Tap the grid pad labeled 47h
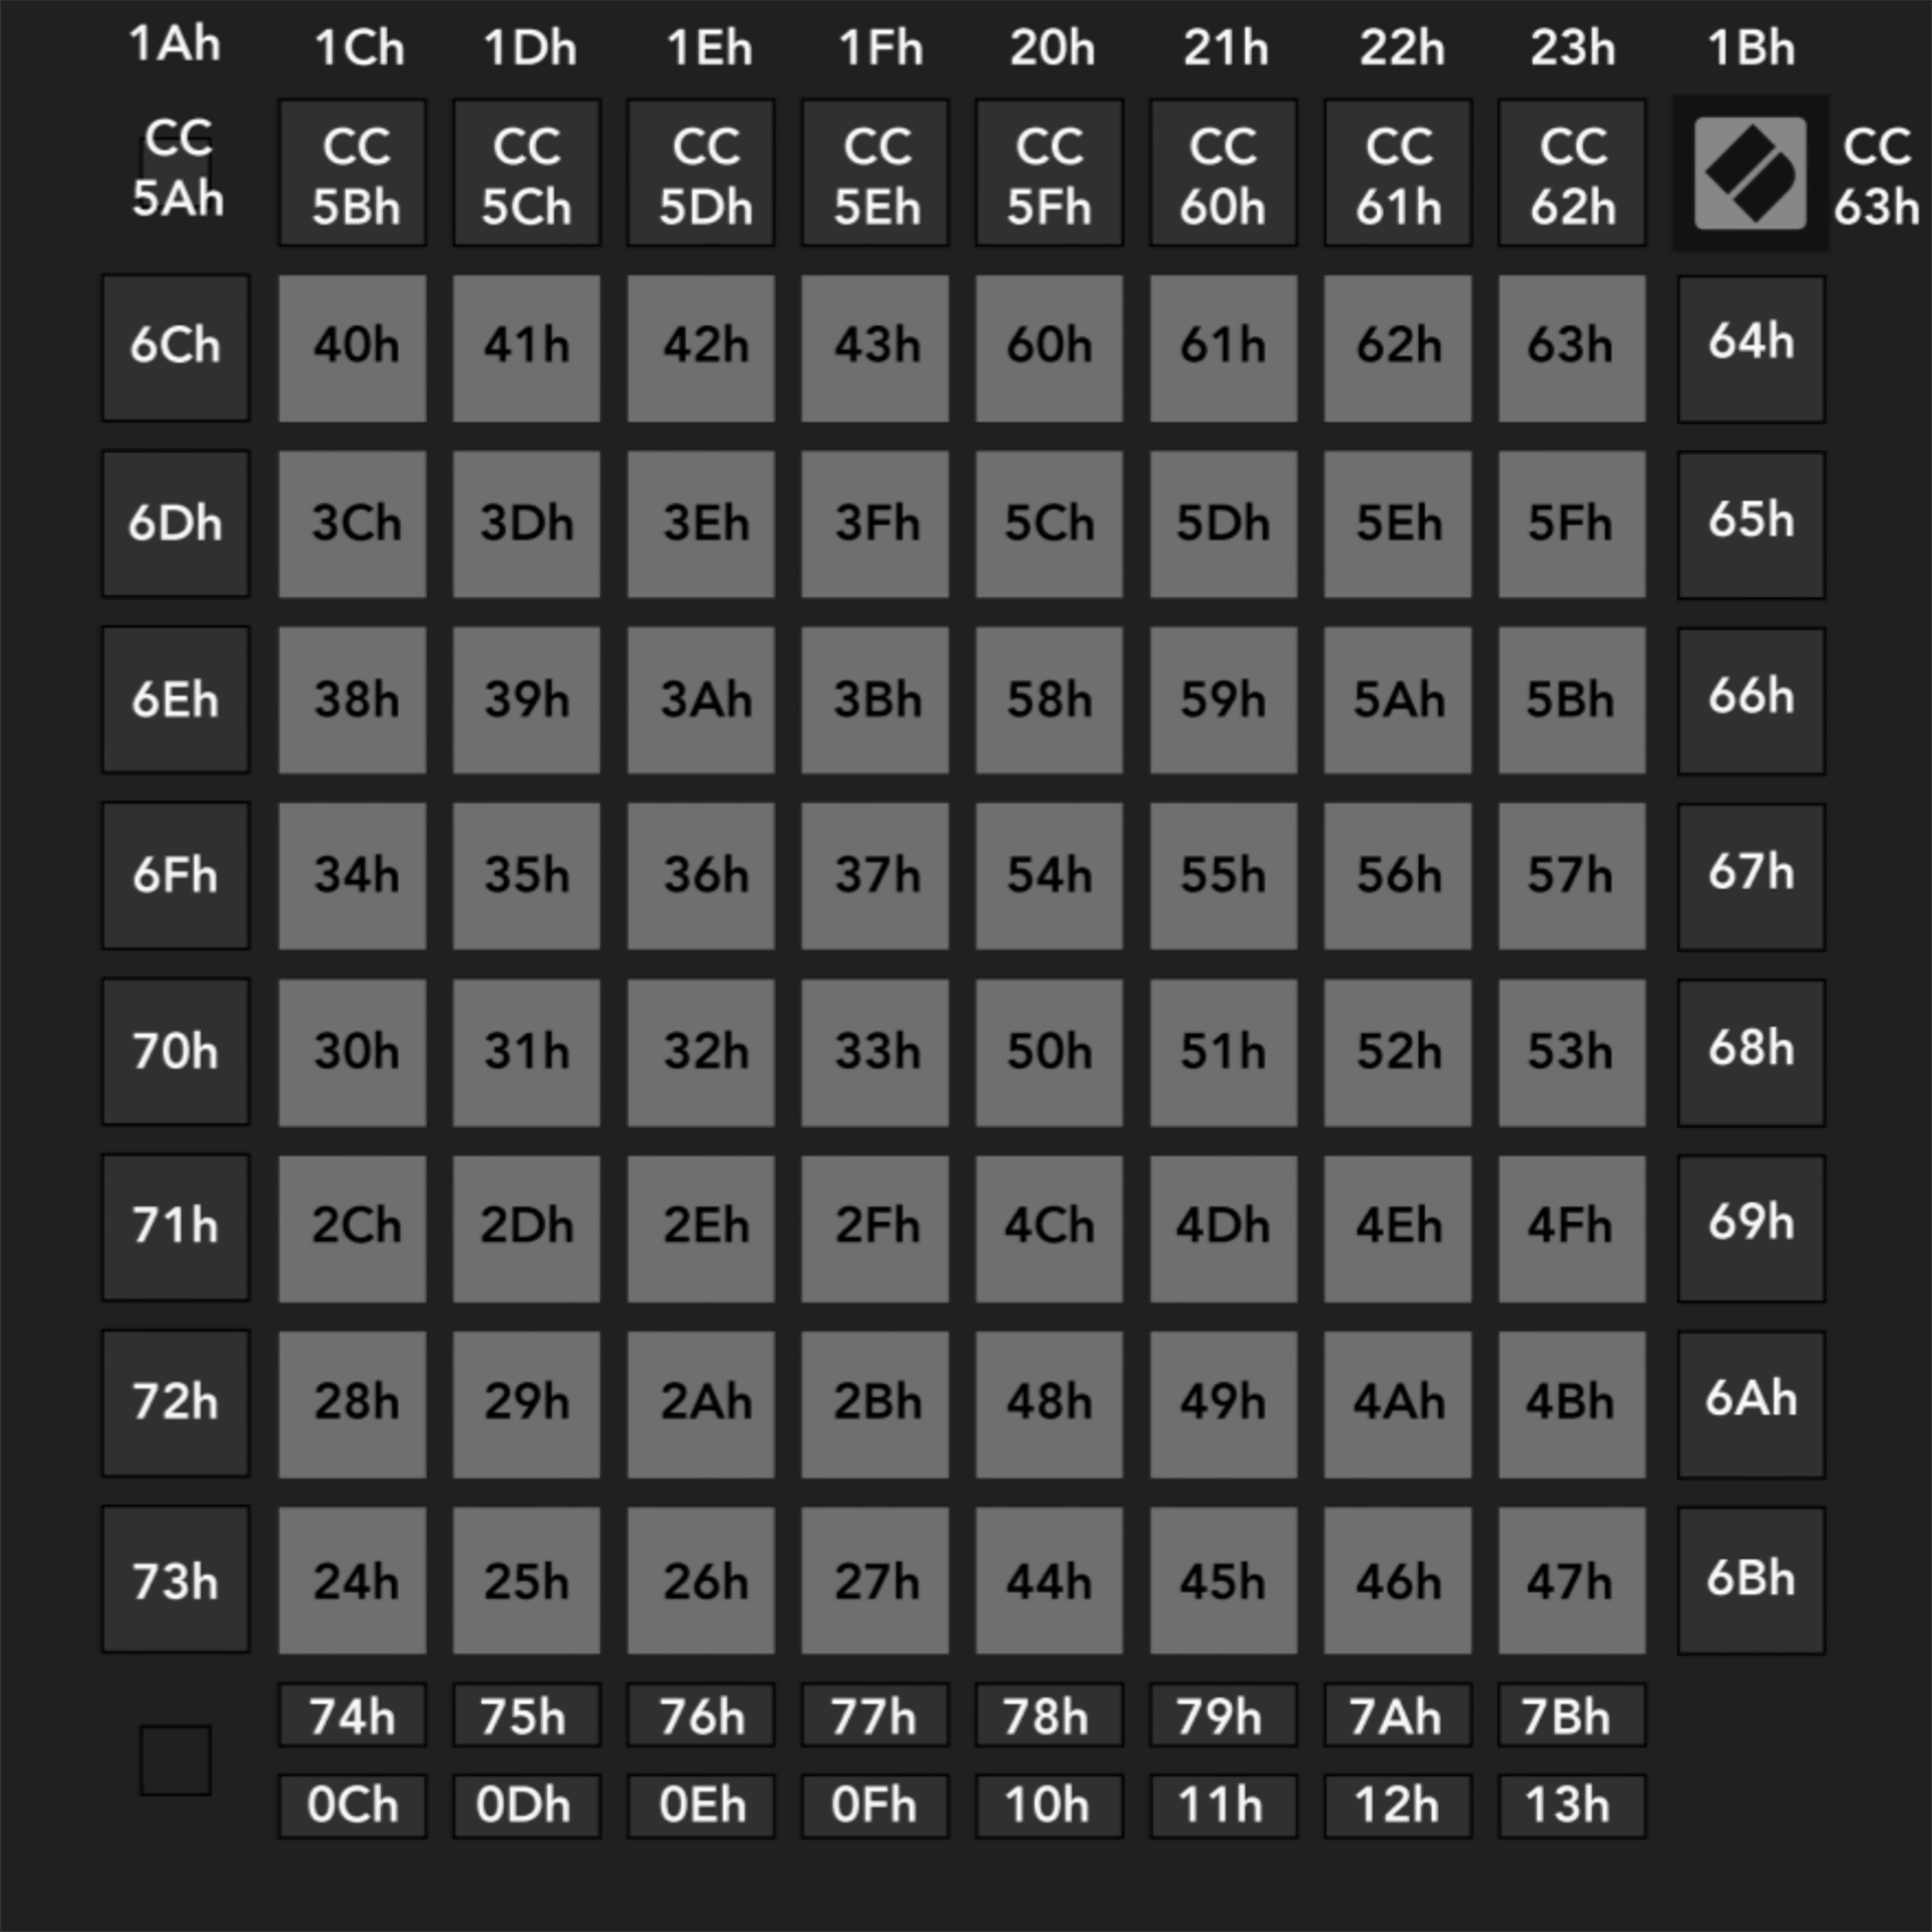The height and width of the screenshot is (1932, 1932). 1571,1580
